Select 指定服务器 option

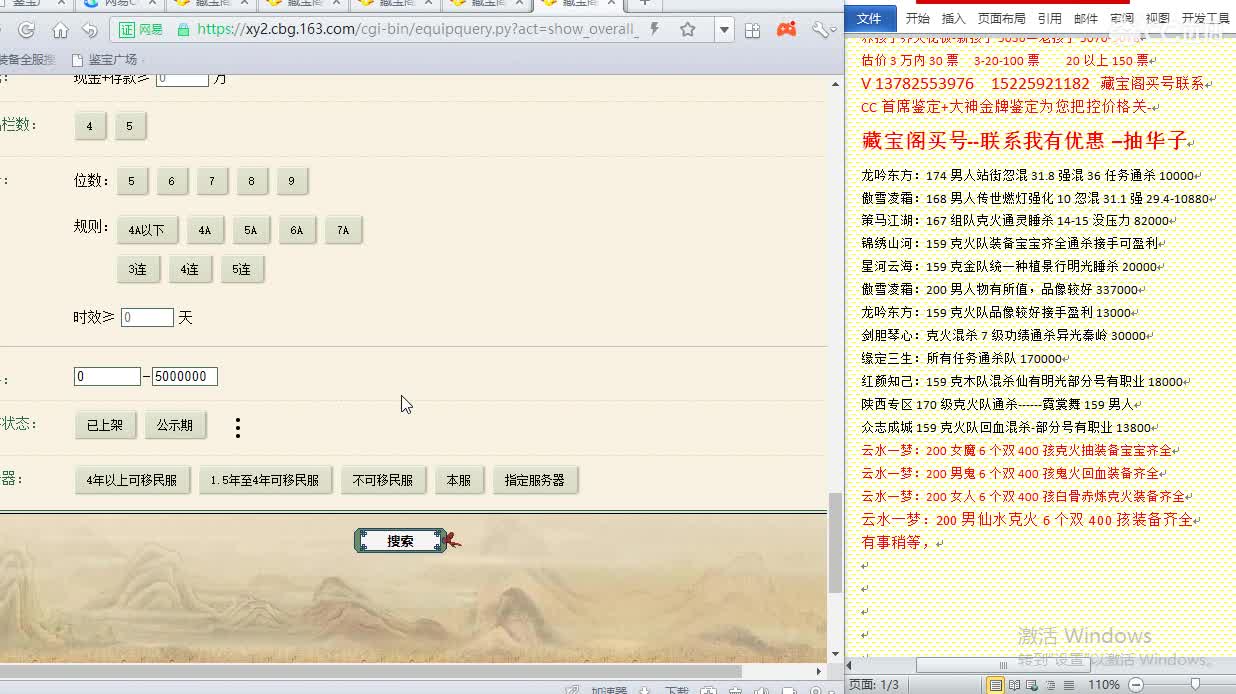pyautogui.click(x=535, y=480)
